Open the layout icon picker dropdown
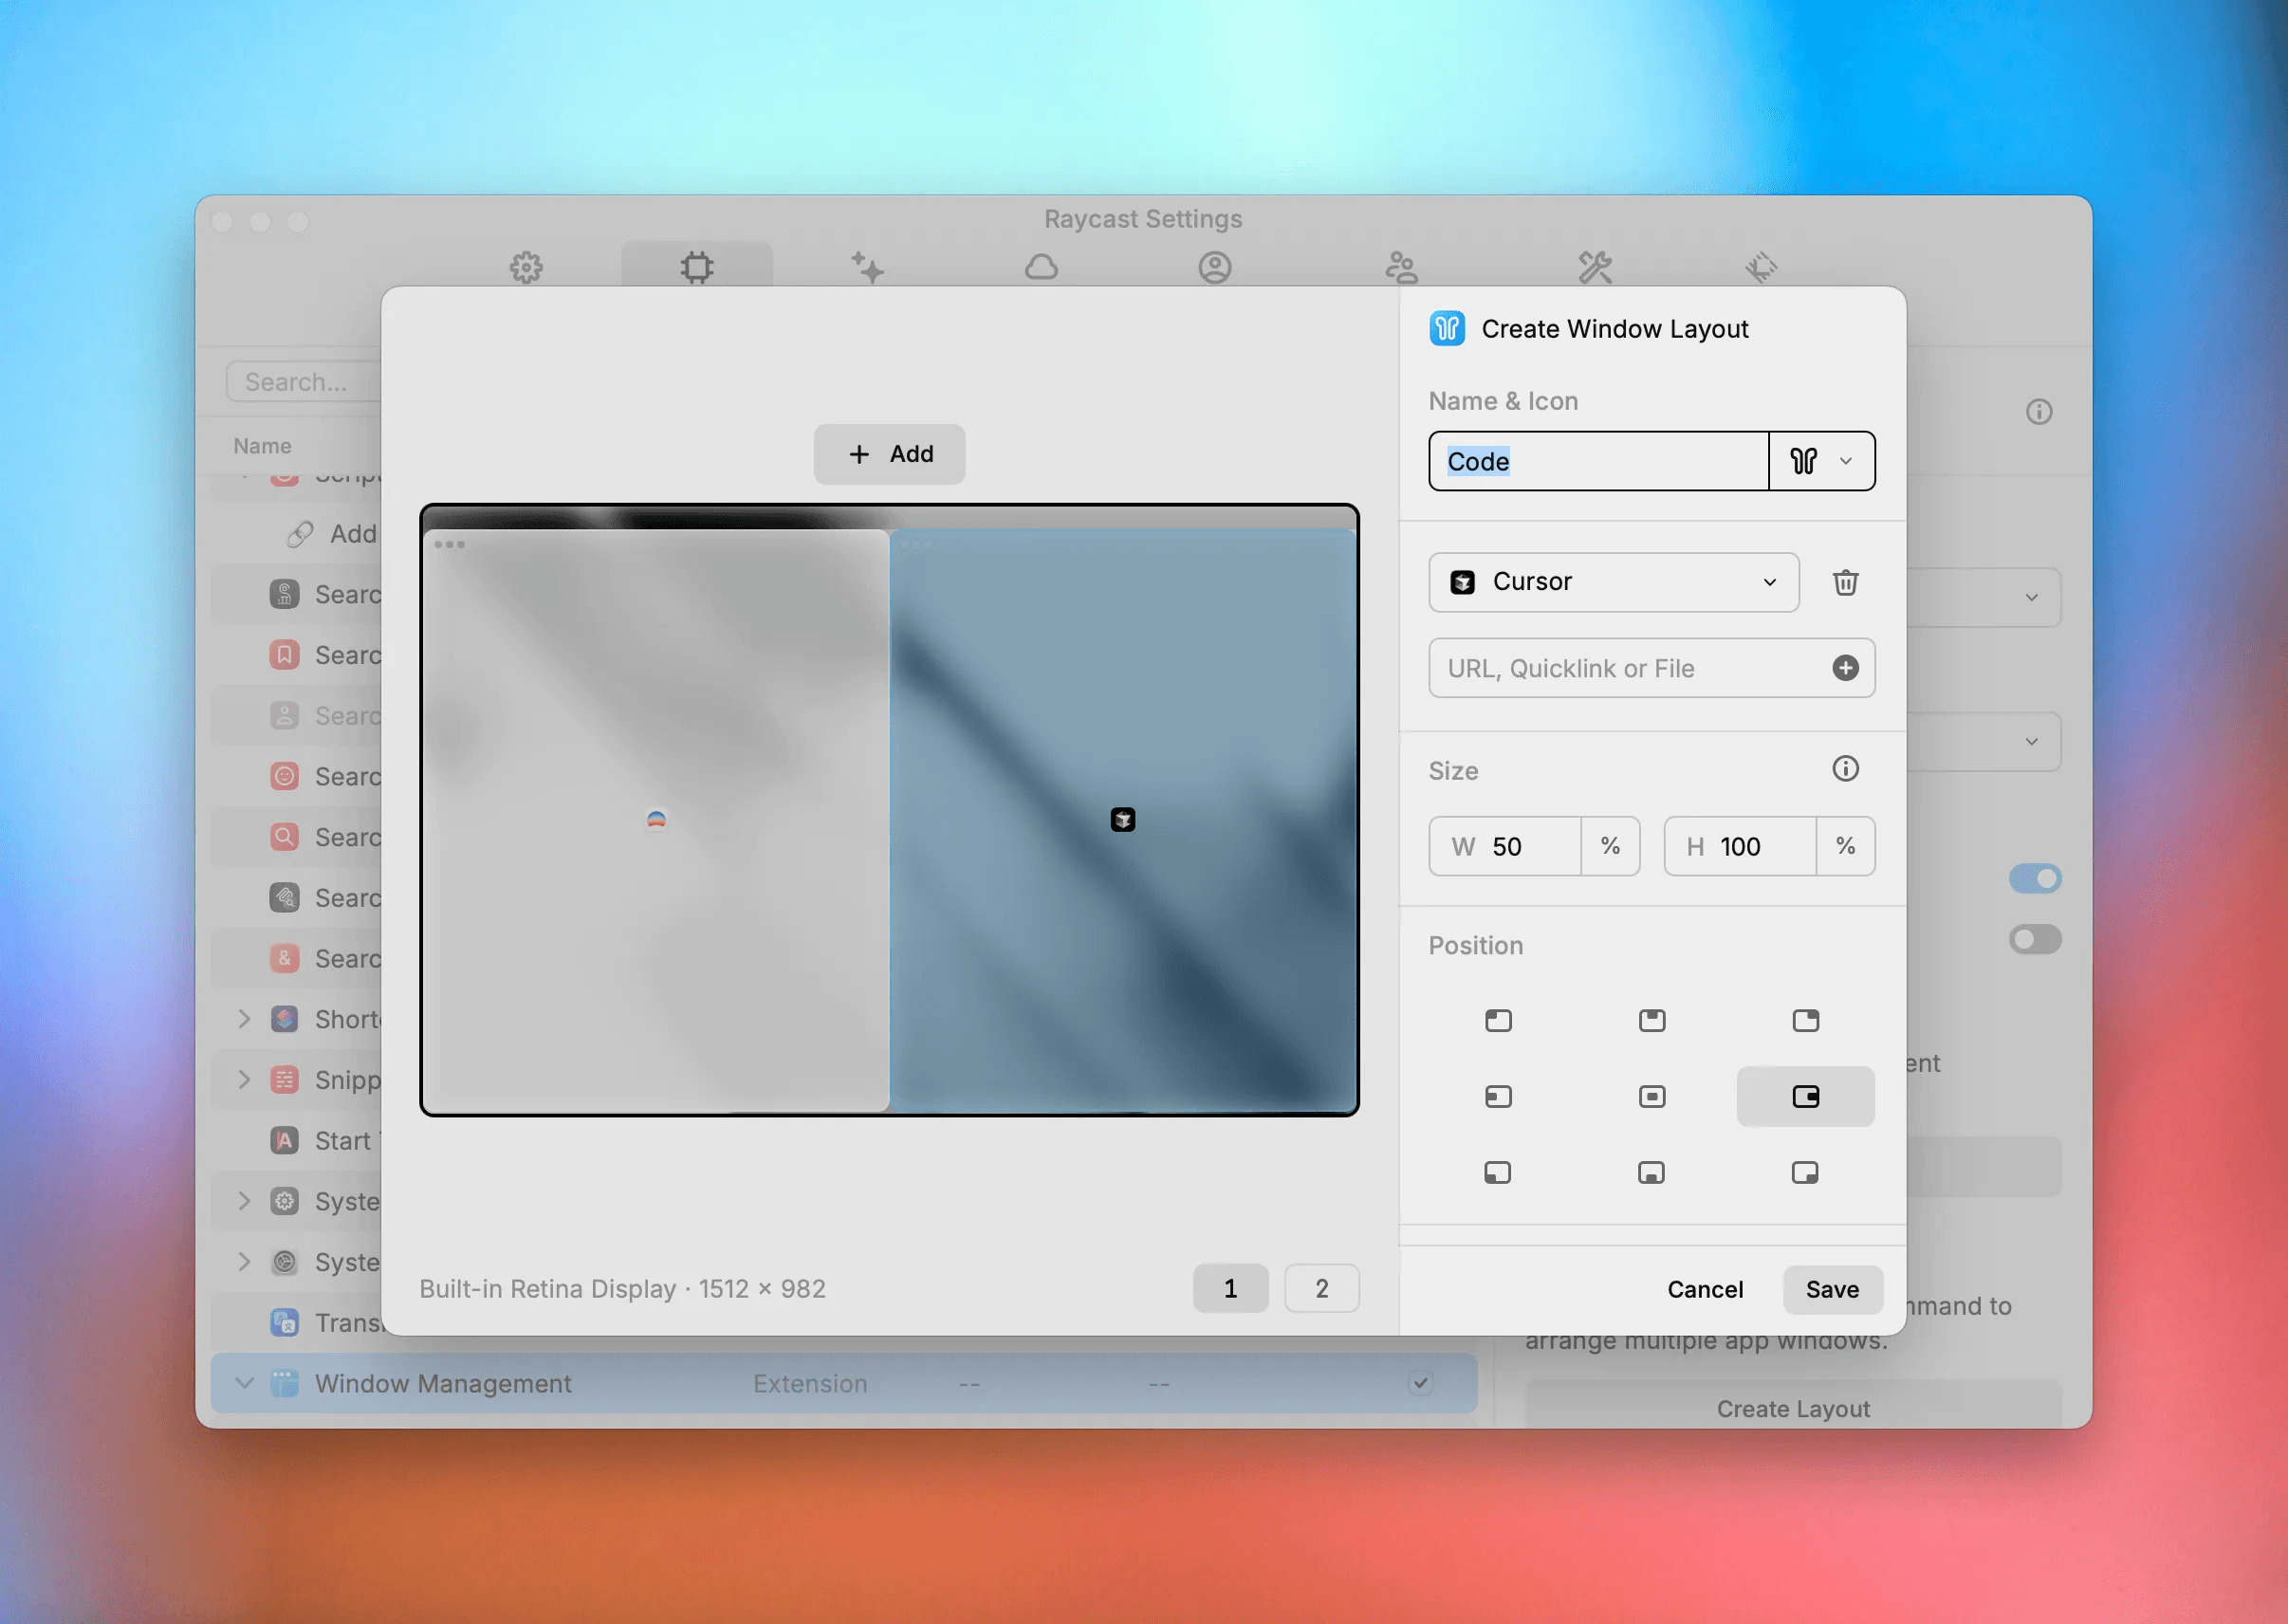Image resolution: width=2288 pixels, height=1624 pixels. [1821, 461]
